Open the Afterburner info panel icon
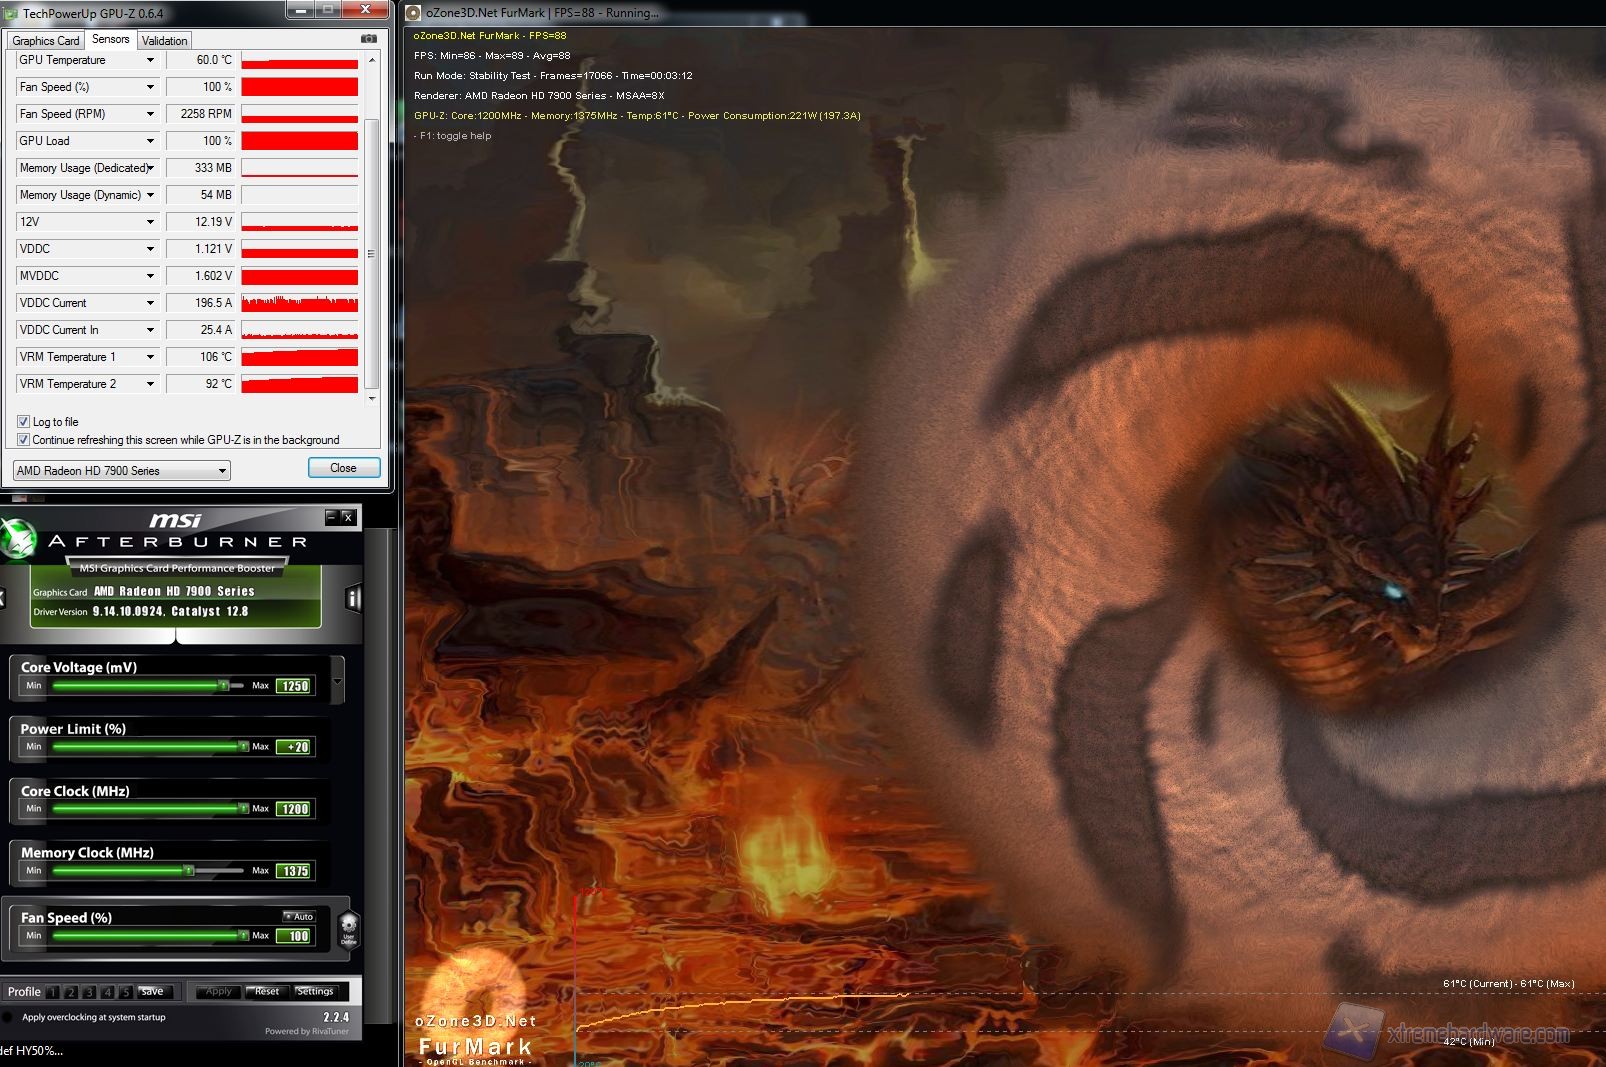 [352, 598]
